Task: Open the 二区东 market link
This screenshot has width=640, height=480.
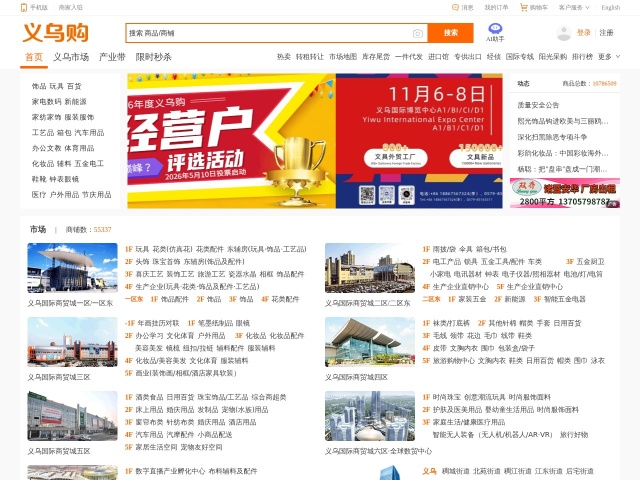Action: coord(431,299)
